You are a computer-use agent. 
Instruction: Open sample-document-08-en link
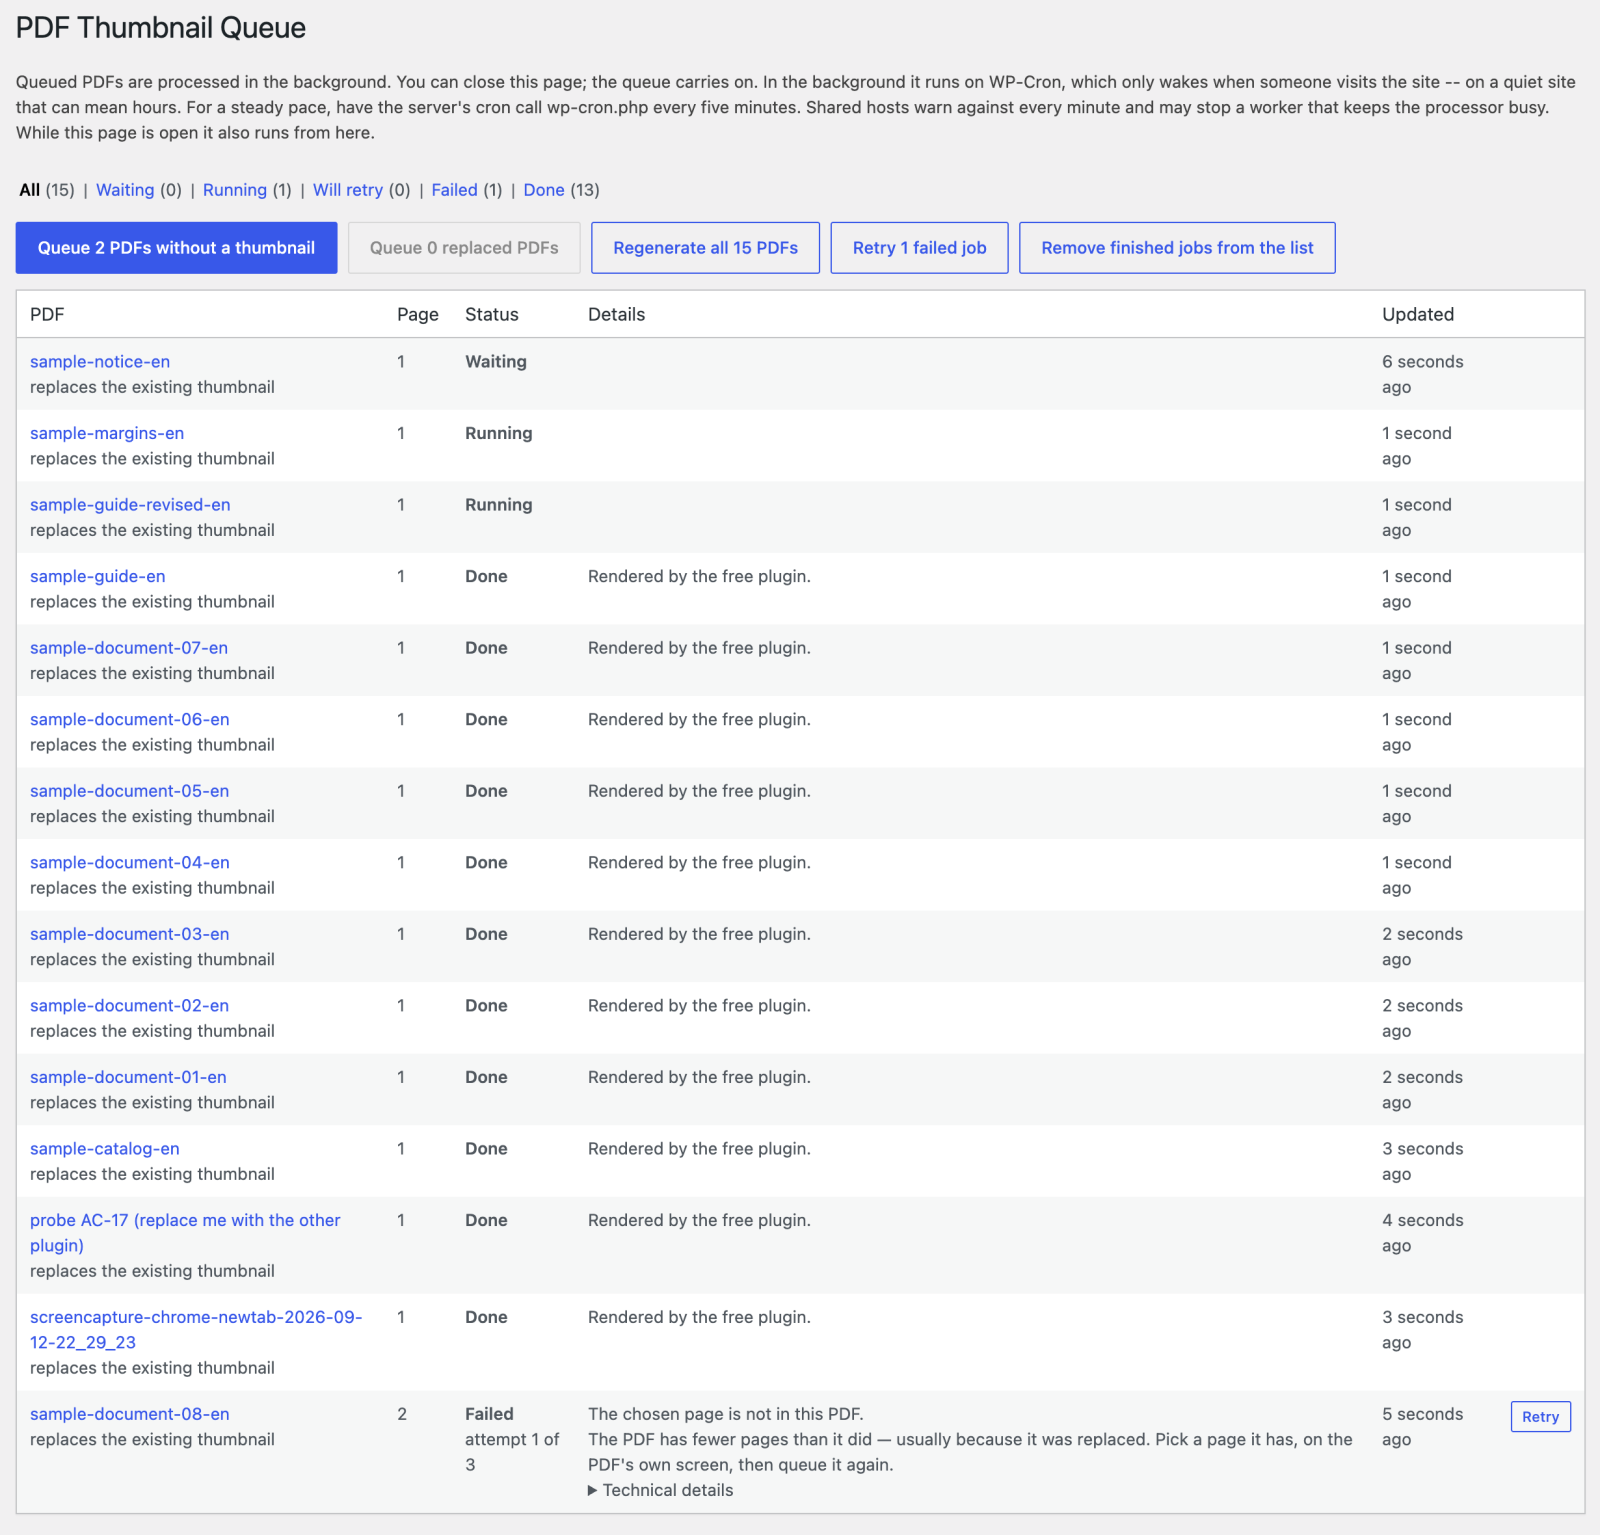point(130,1414)
